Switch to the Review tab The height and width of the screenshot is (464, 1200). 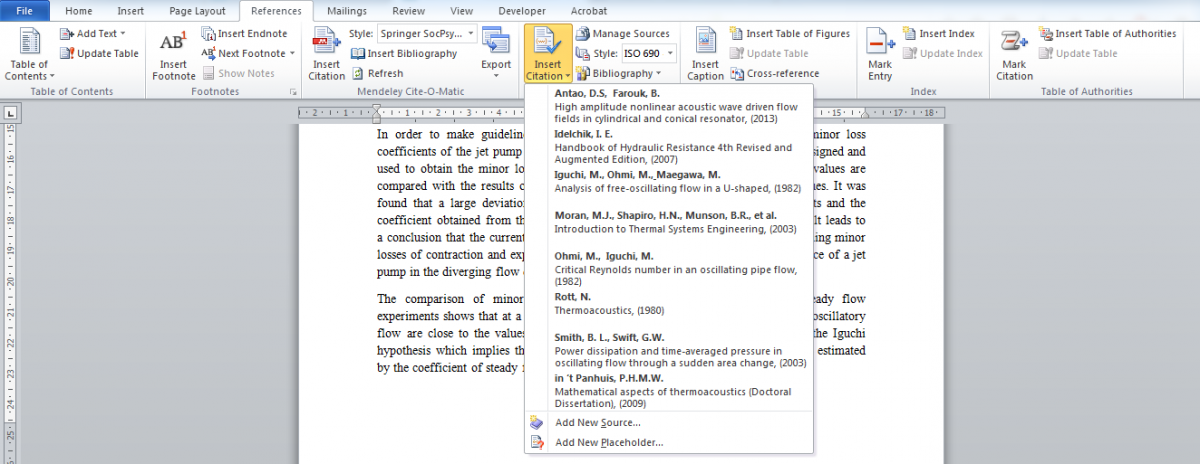click(408, 11)
